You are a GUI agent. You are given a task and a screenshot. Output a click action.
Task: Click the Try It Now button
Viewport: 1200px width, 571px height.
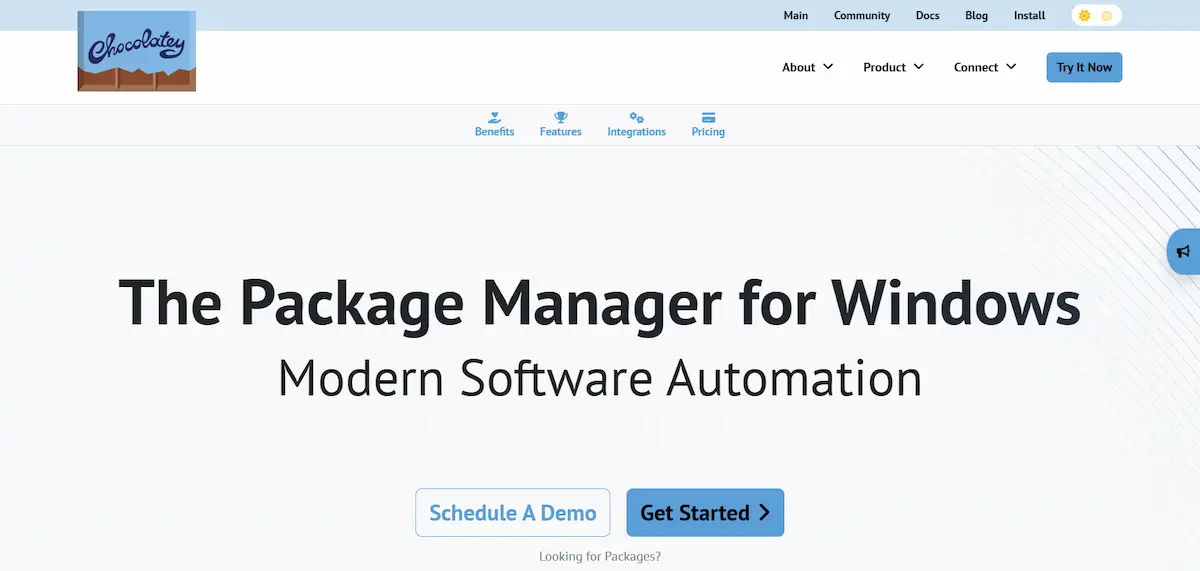1084,67
